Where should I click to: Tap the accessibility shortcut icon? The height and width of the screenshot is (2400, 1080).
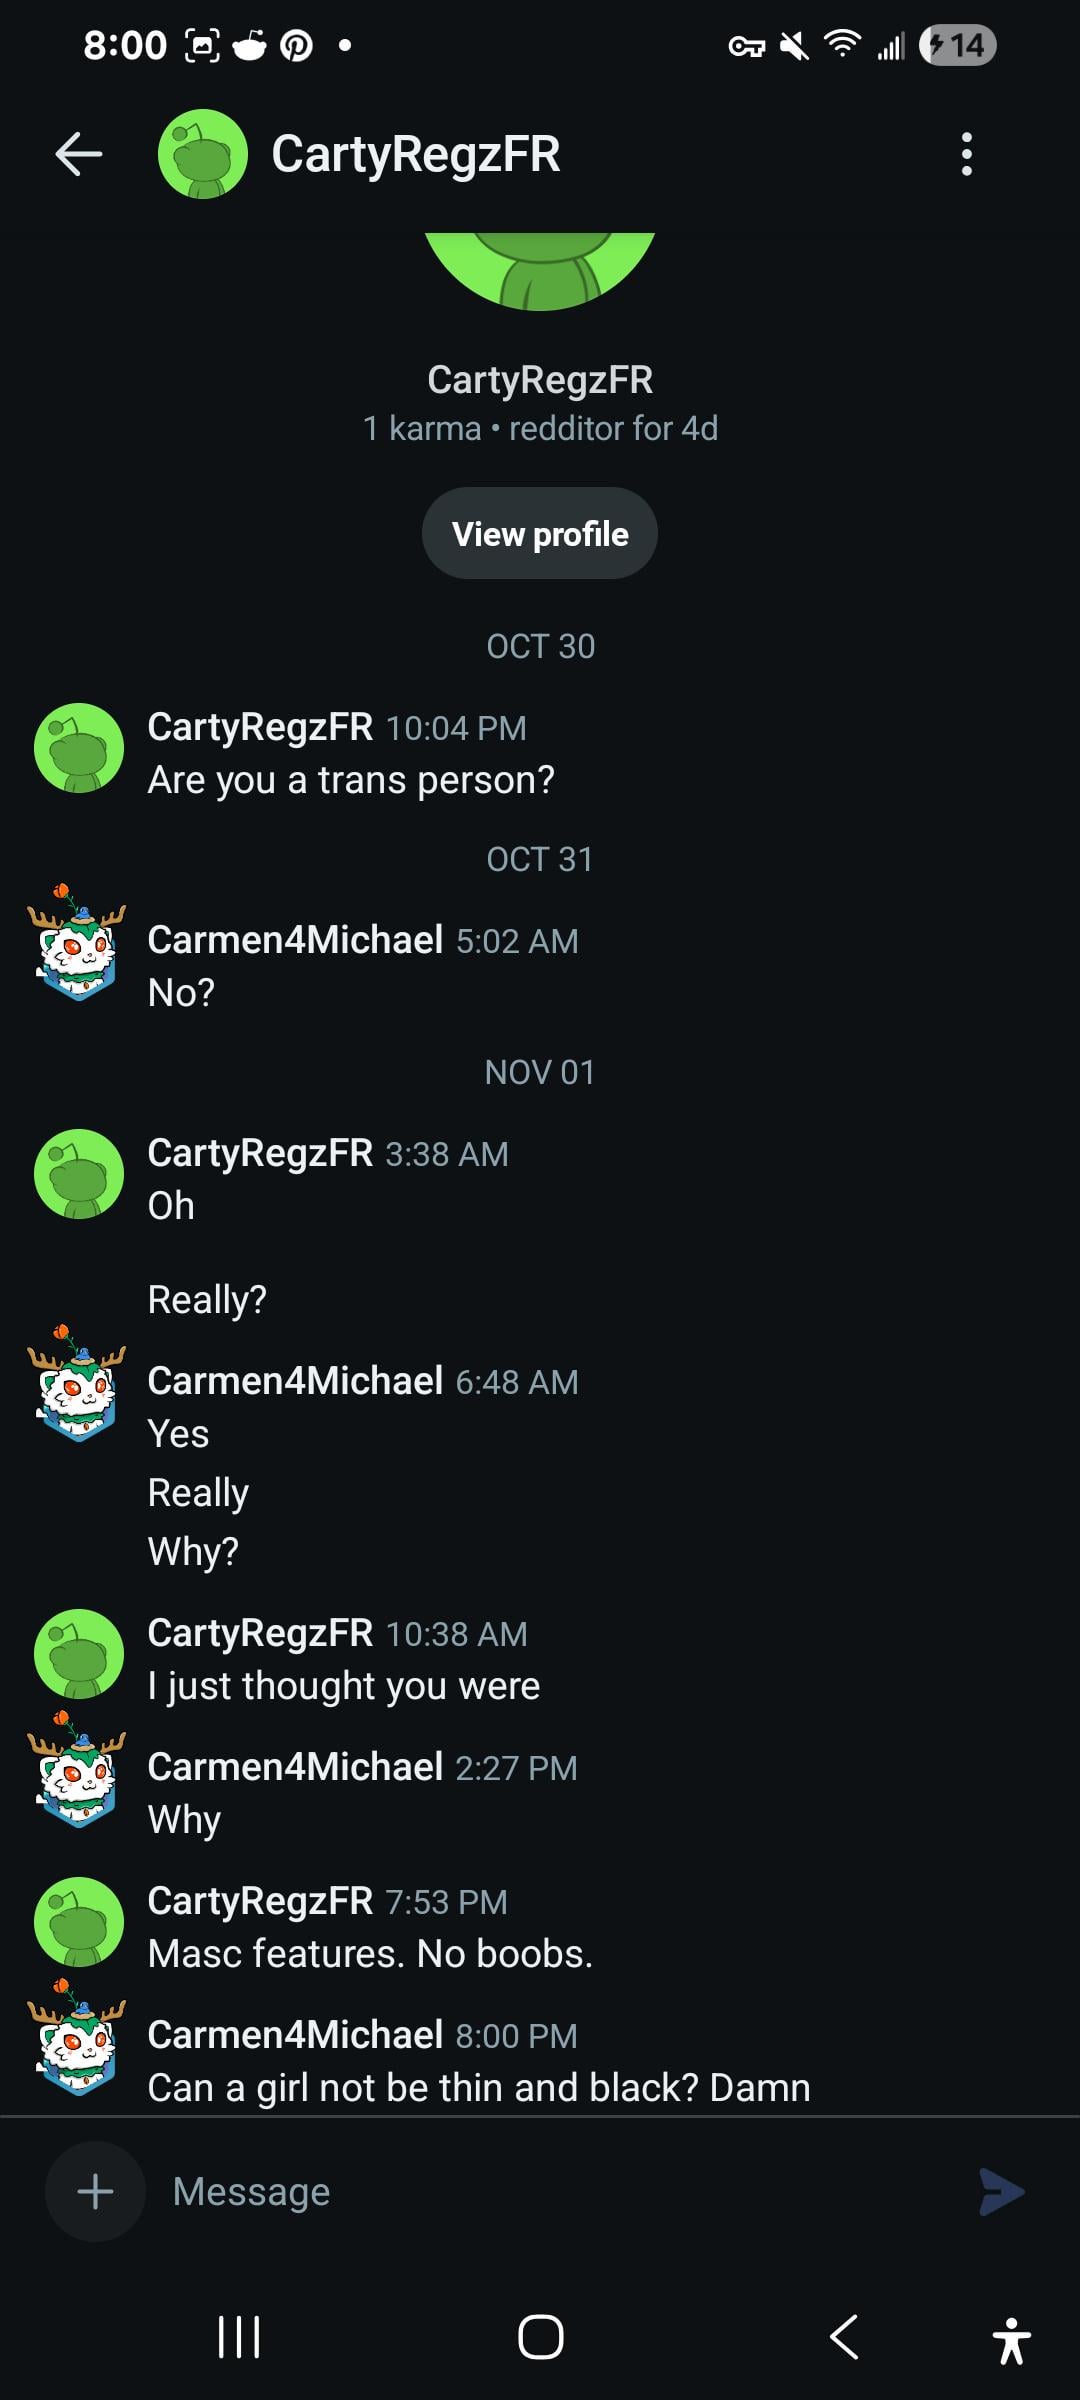coord(1012,2341)
